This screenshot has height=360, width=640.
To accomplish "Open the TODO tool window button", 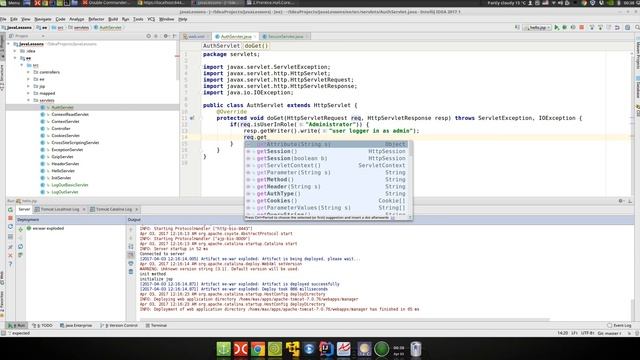I will pyautogui.click(x=42, y=326).
